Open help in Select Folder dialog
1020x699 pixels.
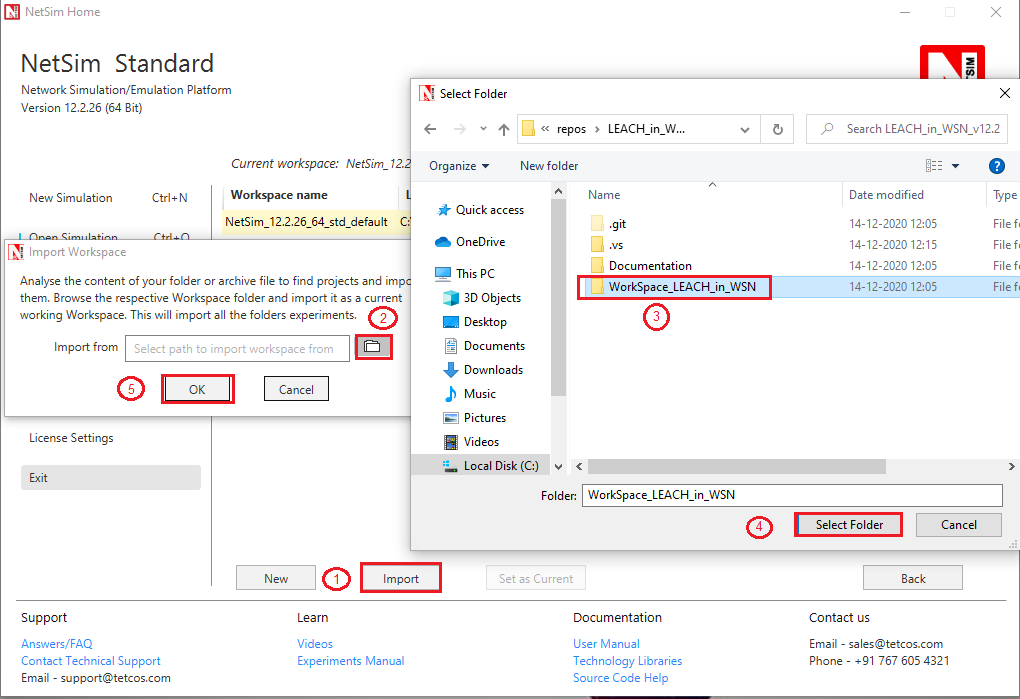(996, 166)
